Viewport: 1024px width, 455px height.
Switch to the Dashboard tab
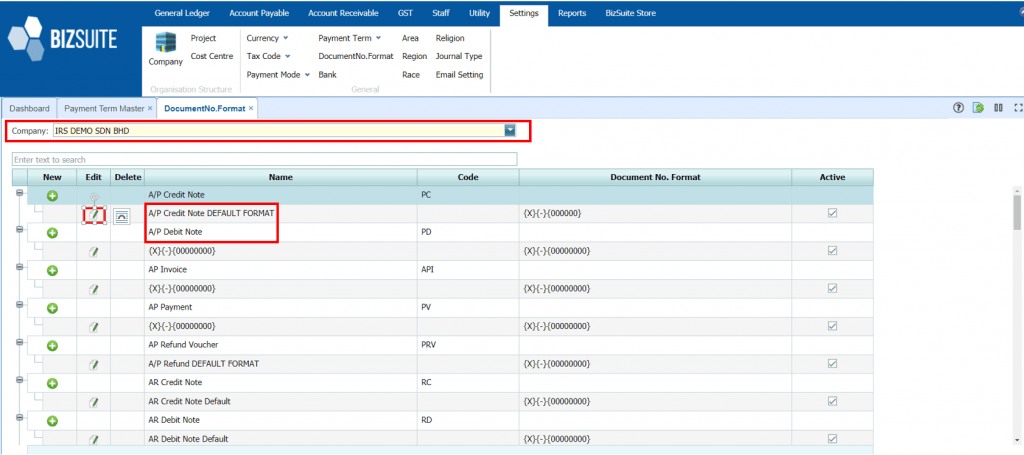(x=29, y=108)
